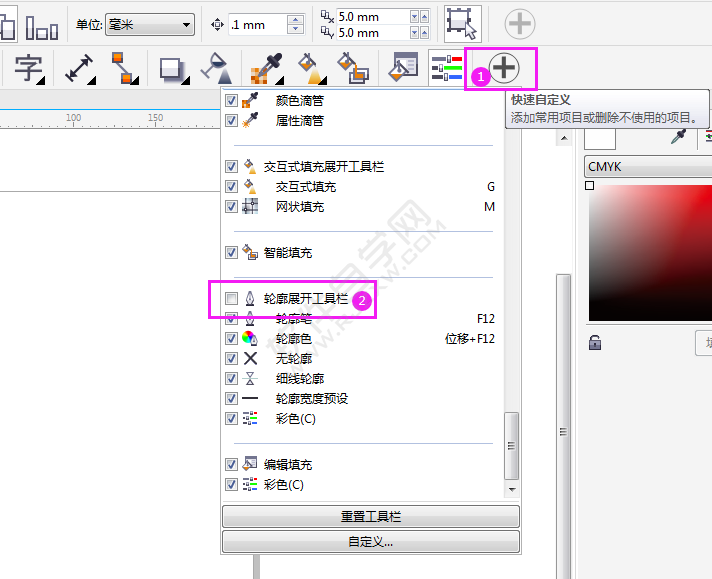Click the 轮廓笔 F12 menu entry
This screenshot has height=579, width=712.
(361, 318)
